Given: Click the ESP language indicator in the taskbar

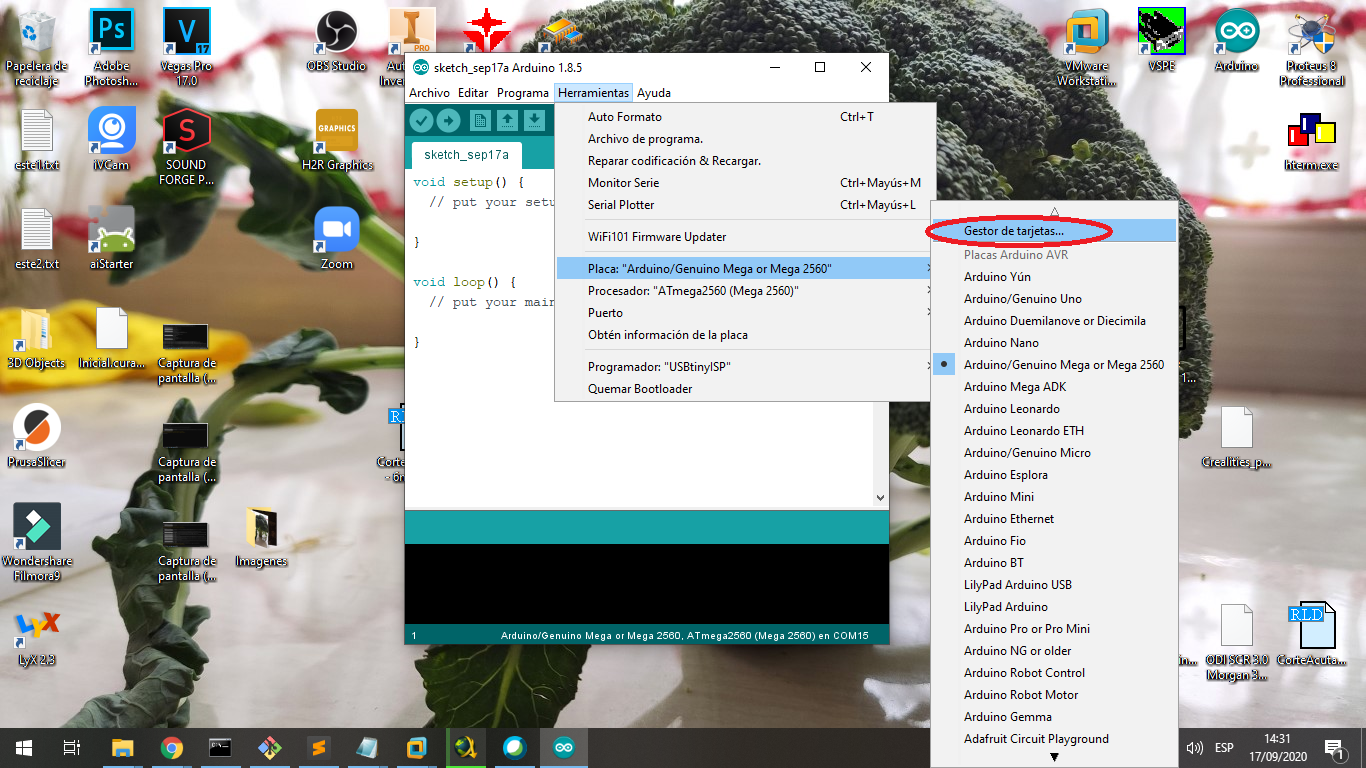Looking at the screenshot, I should pos(1224,747).
